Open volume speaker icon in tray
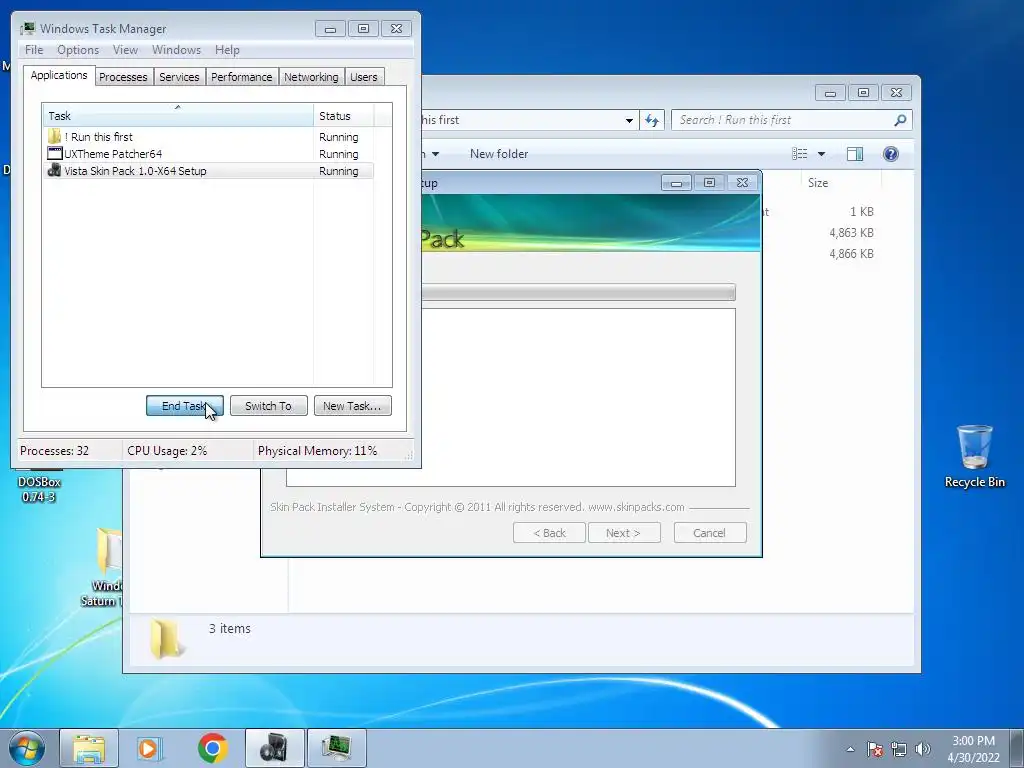 coord(923,749)
